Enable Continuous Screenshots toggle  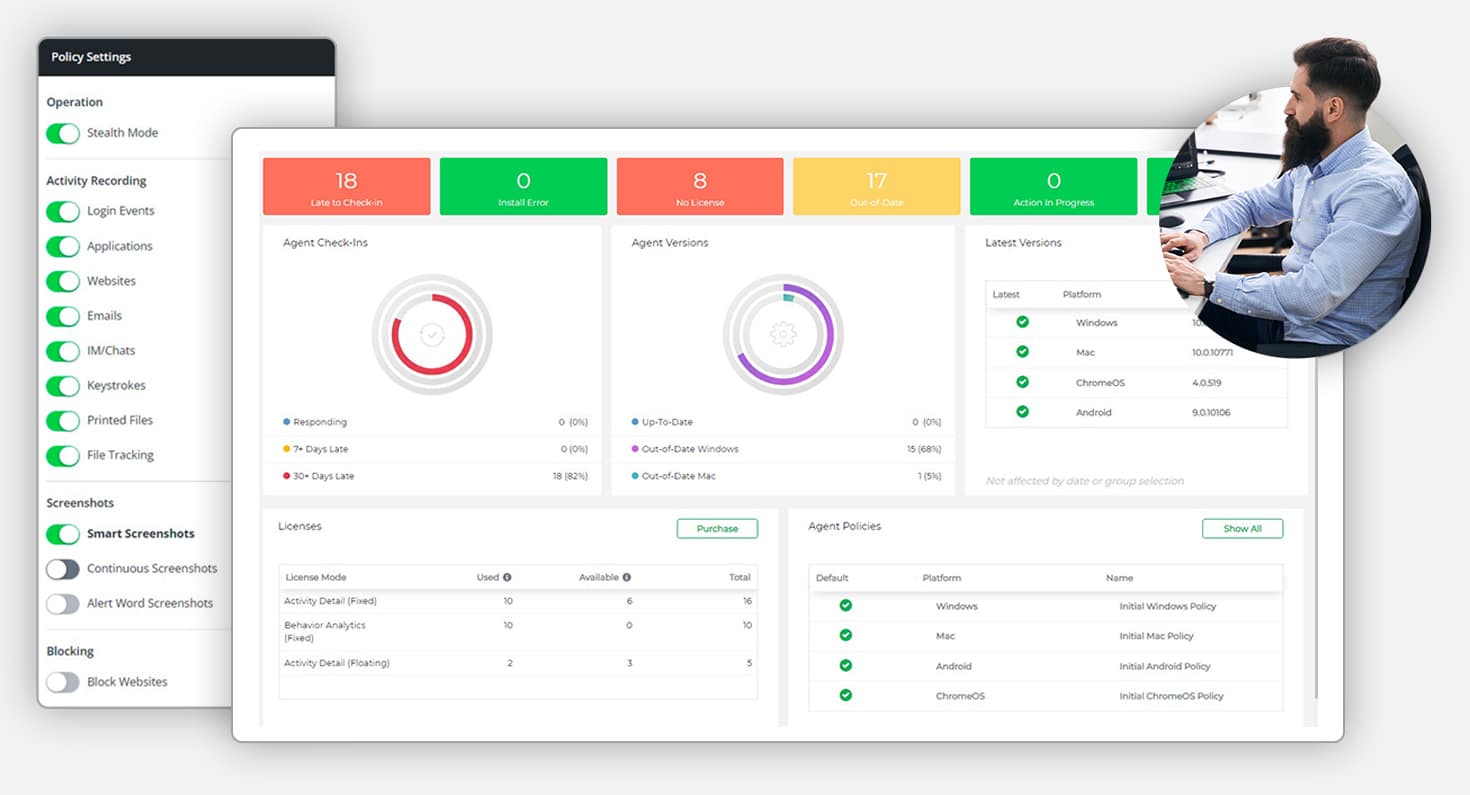point(63,569)
